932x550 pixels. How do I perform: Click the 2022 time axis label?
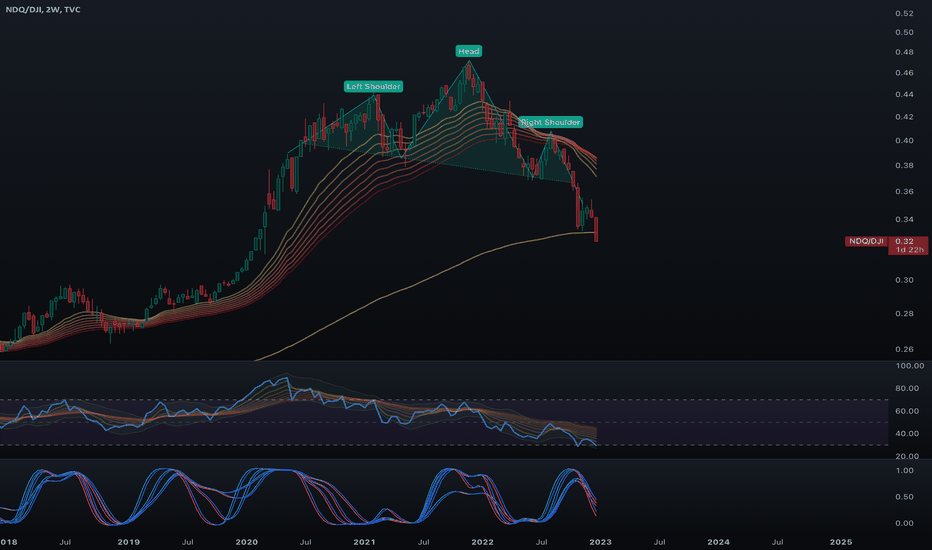tap(483, 542)
